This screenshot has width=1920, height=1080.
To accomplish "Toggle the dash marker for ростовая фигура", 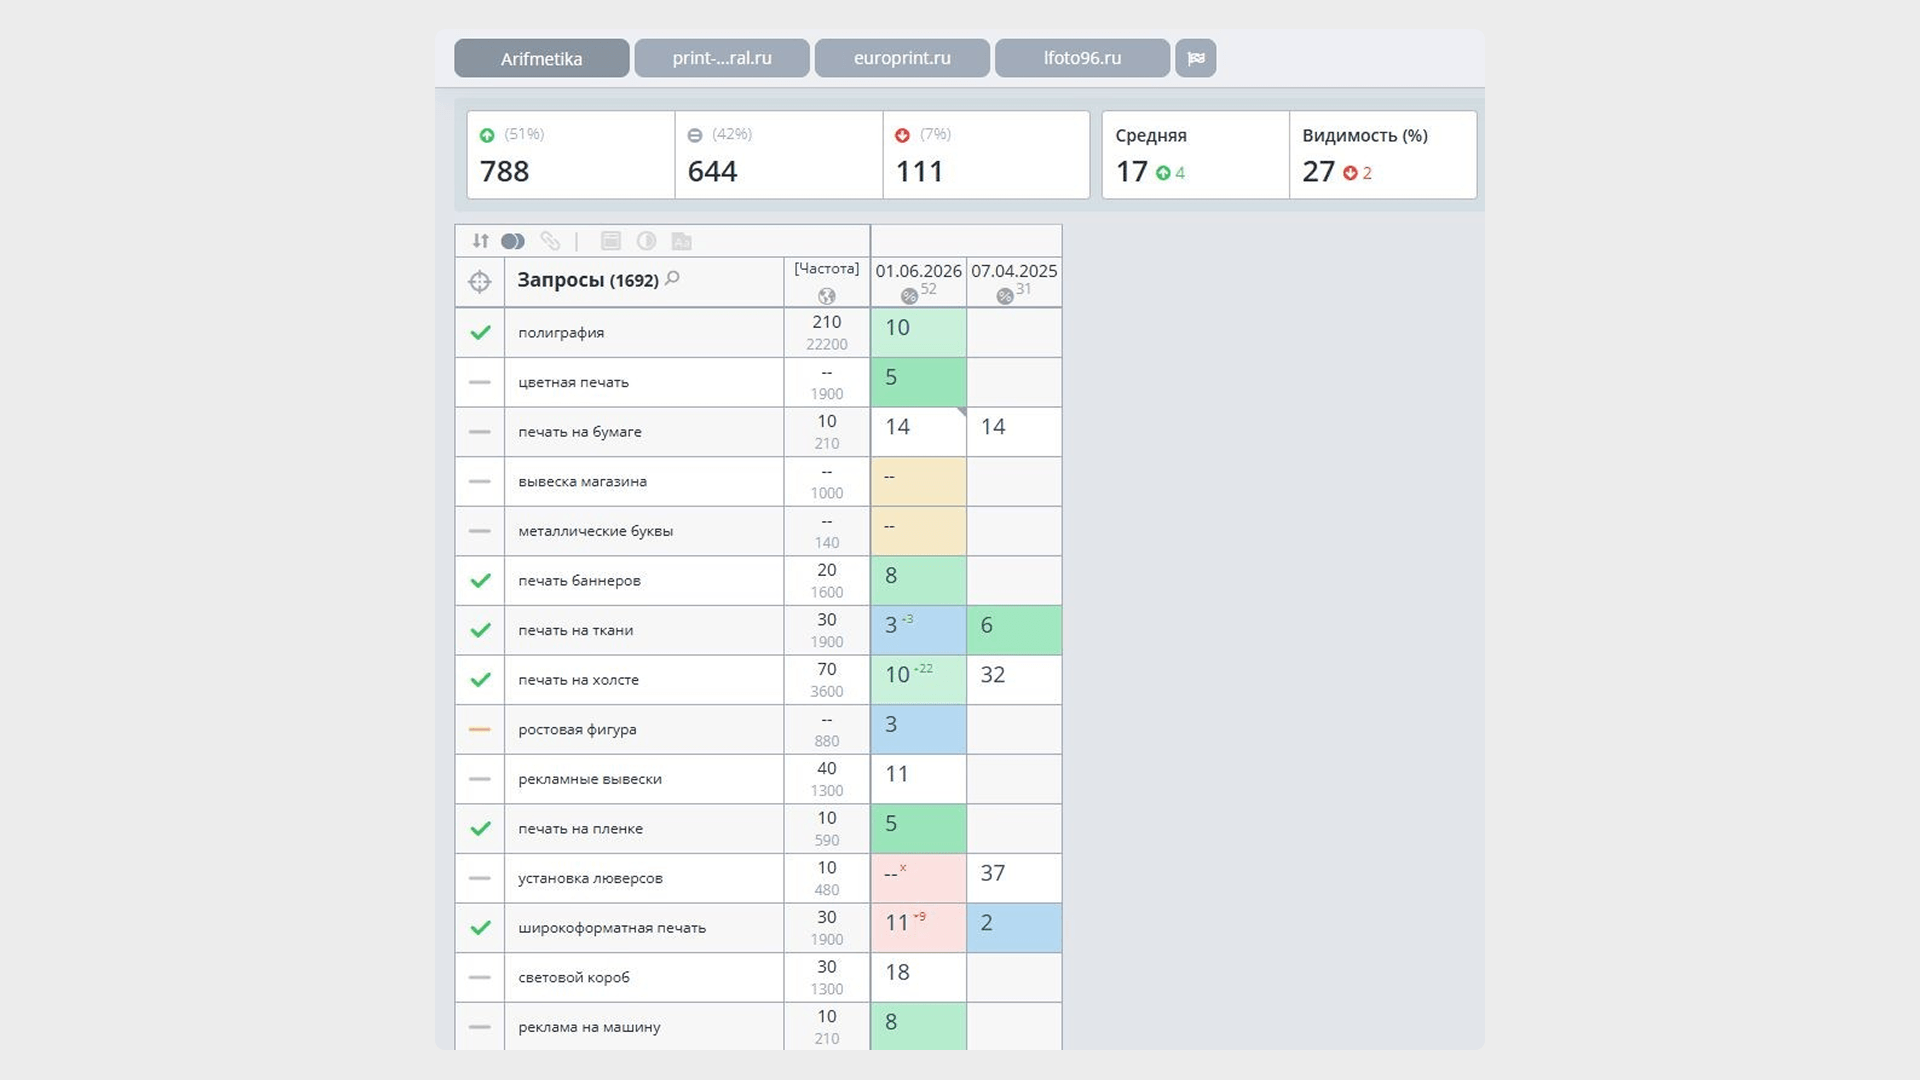I will point(480,730).
